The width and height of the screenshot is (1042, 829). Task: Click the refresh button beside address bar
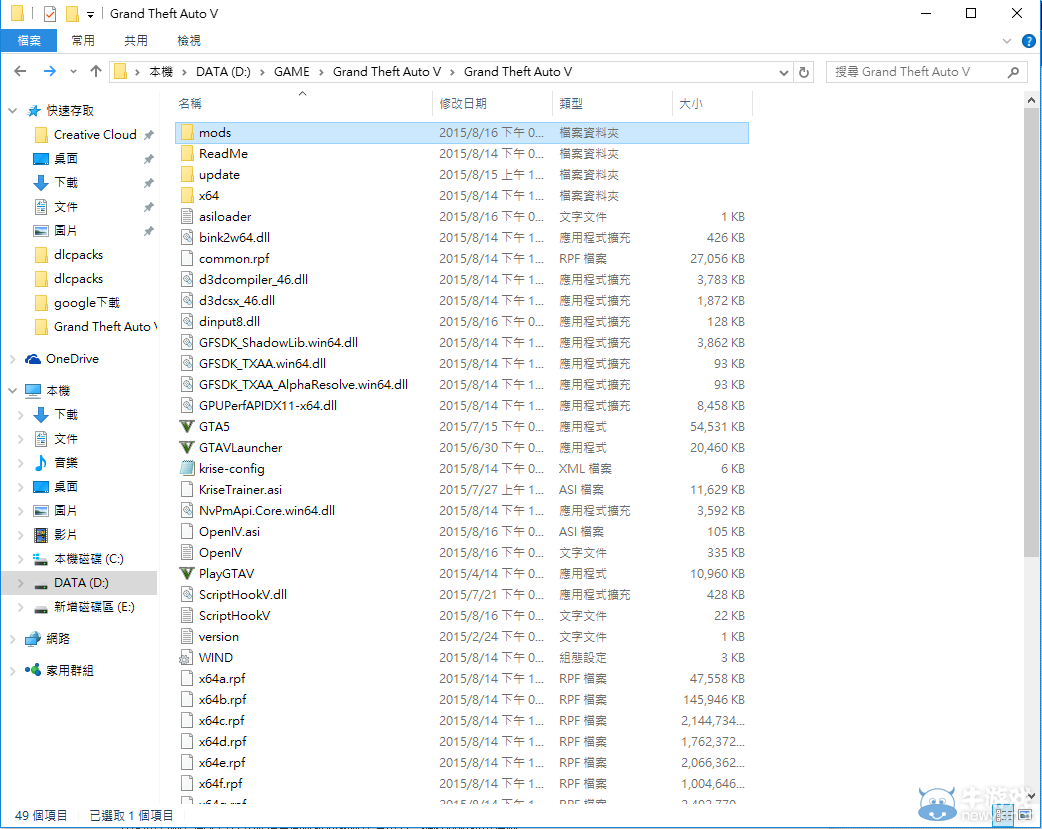point(804,72)
